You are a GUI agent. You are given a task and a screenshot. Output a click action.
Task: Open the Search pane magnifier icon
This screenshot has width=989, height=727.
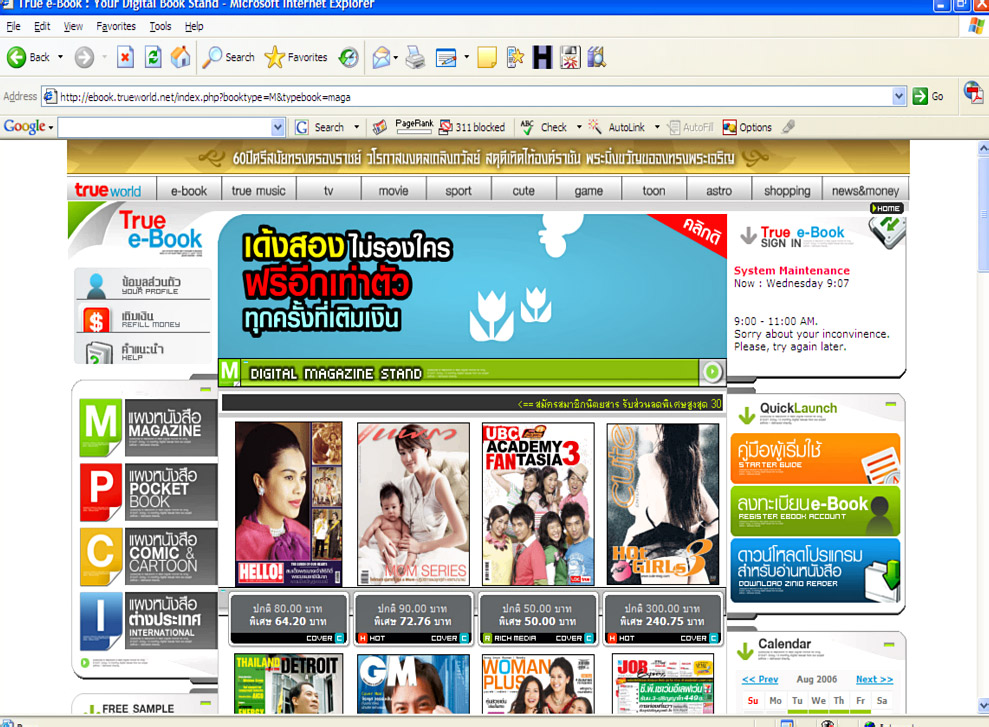[228, 57]
